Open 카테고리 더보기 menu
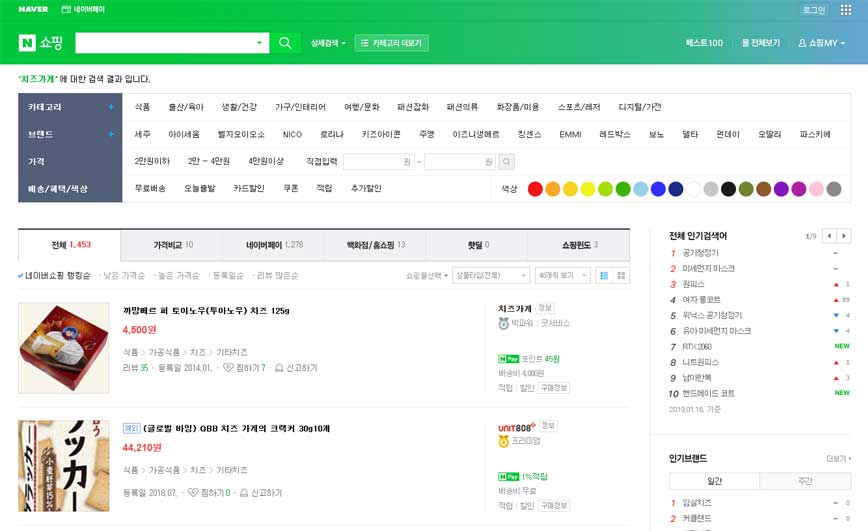The width and height of the screenshot is (868, 531). pyautogui.click(x=391, y=43)
